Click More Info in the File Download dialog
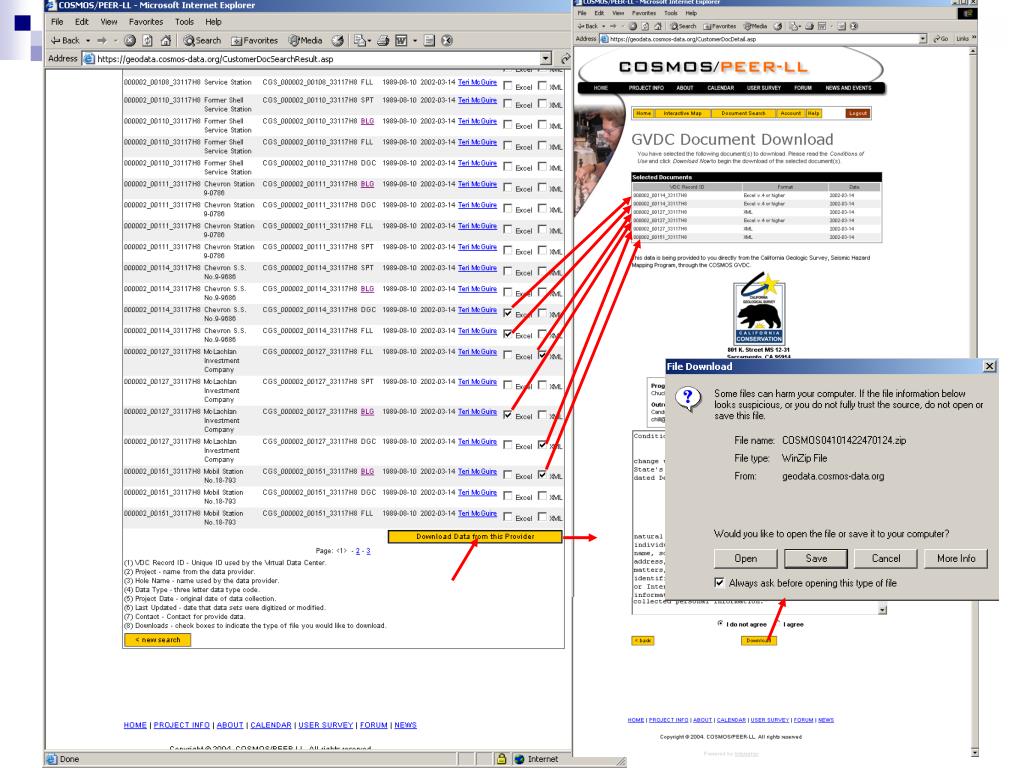 [x=956, y=558]
